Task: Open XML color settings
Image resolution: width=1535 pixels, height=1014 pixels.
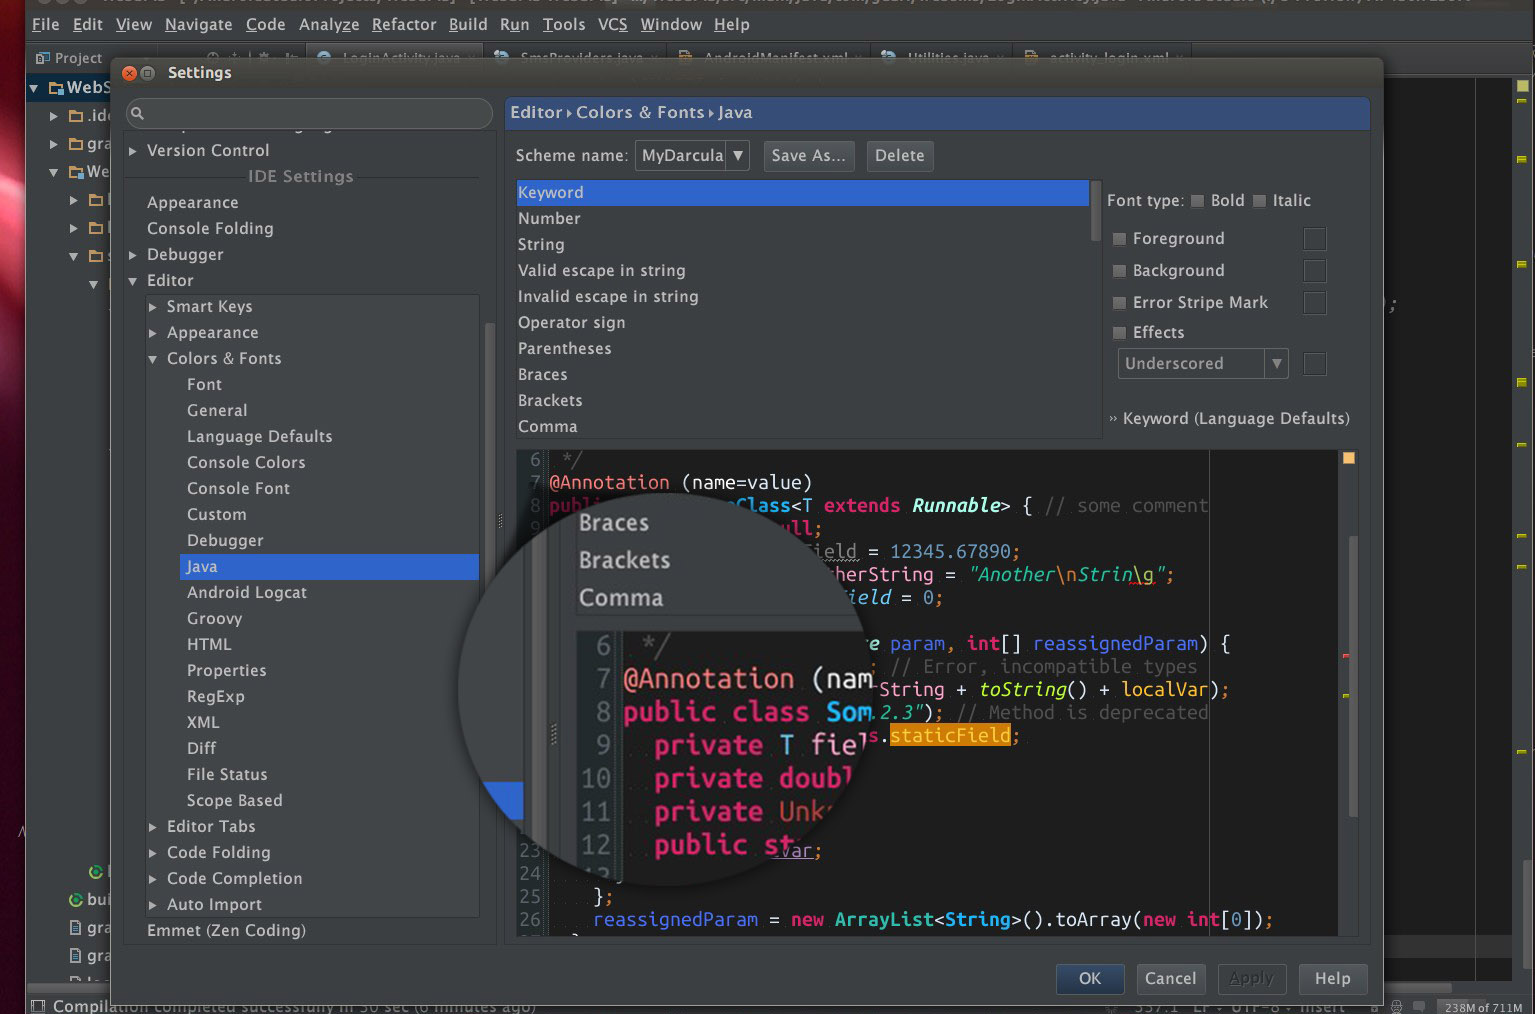Action: pyautogui.click(x=203, y=723)
